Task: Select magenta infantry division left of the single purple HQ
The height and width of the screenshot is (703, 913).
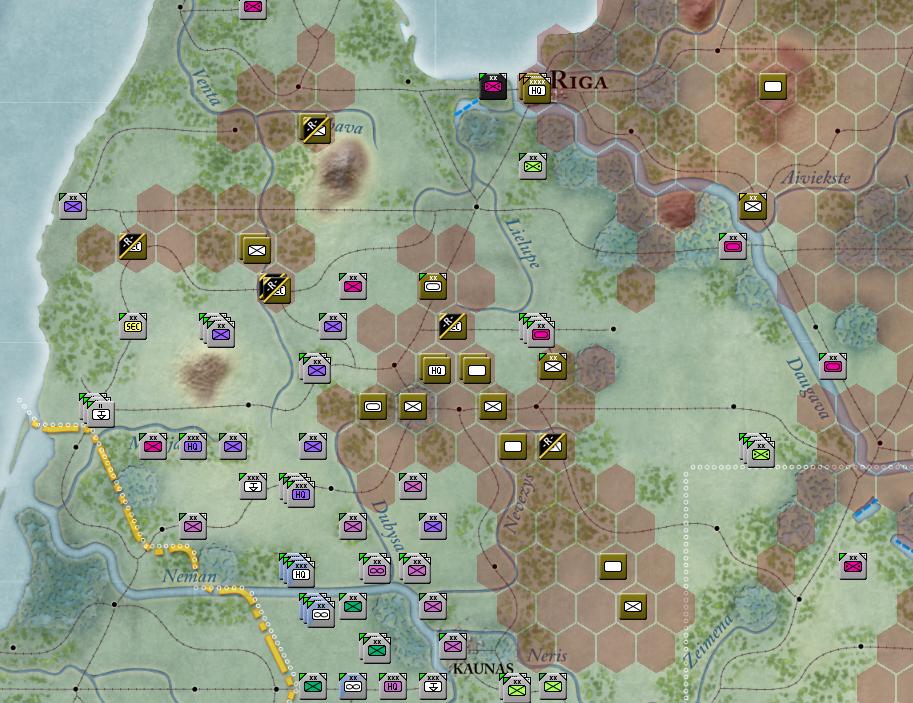Action: [153, 446]
